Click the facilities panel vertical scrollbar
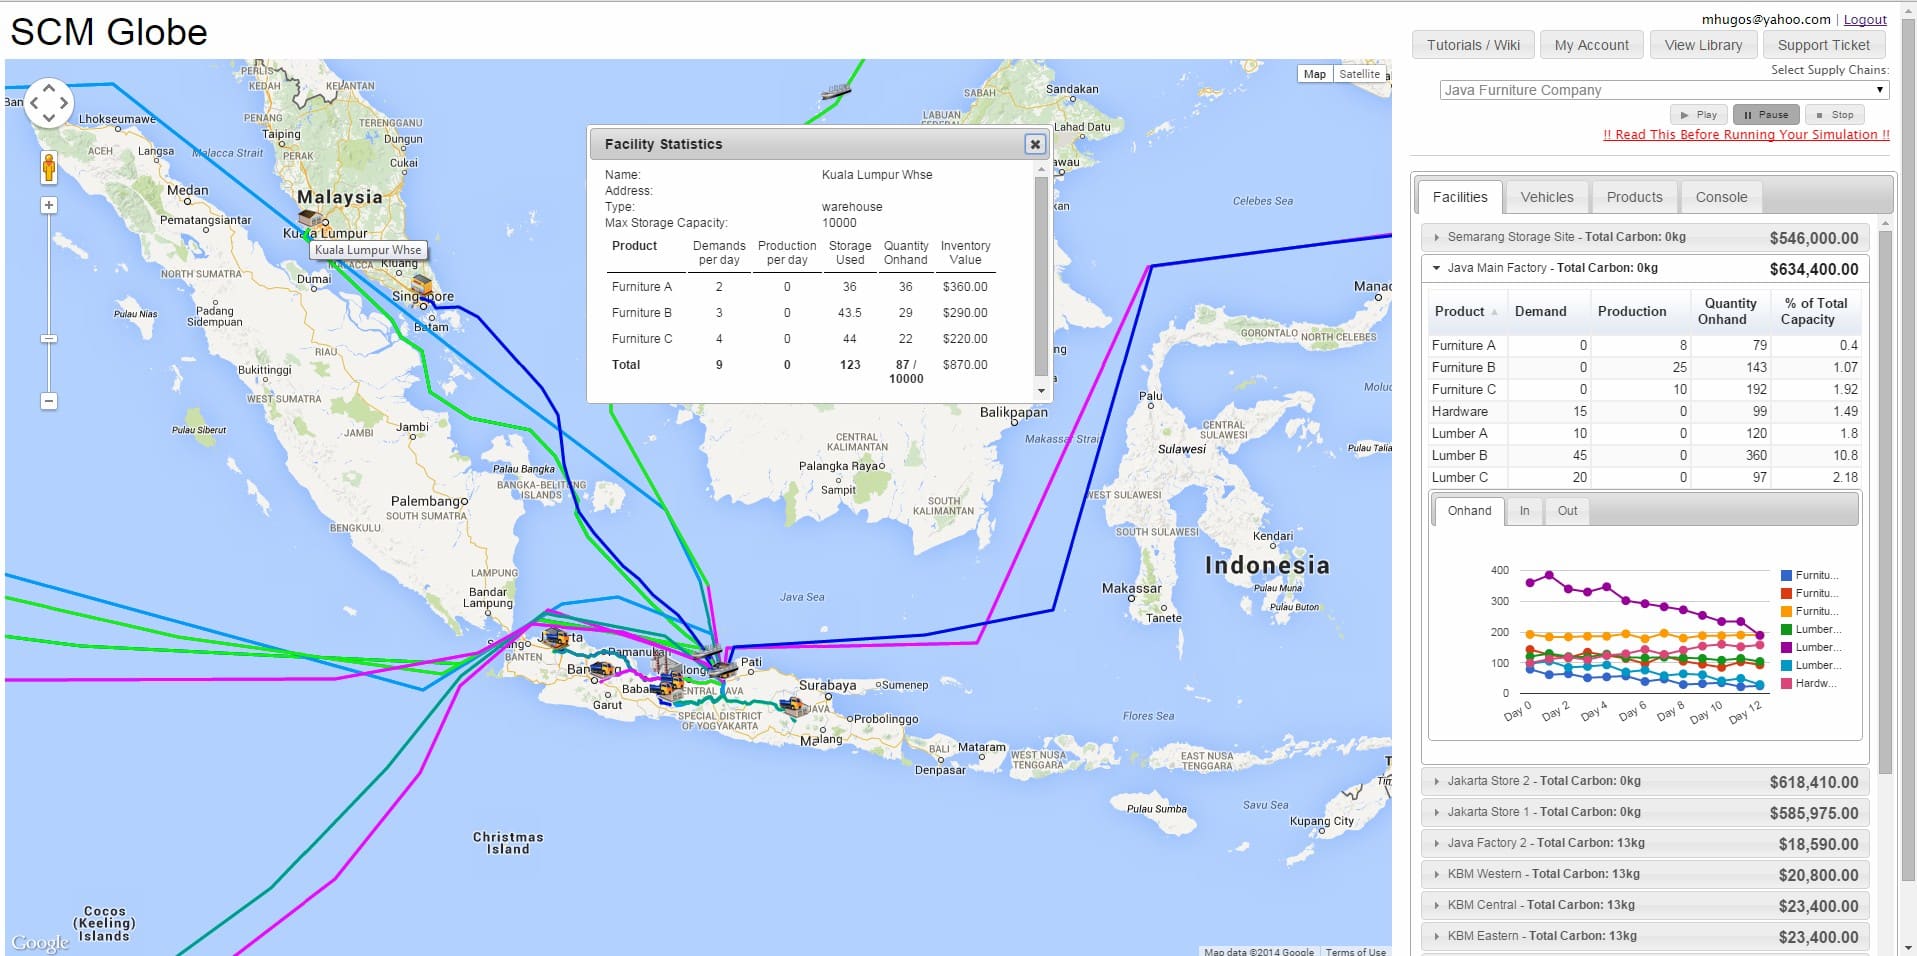1917x956 pixels. [x=1885, y=502]
